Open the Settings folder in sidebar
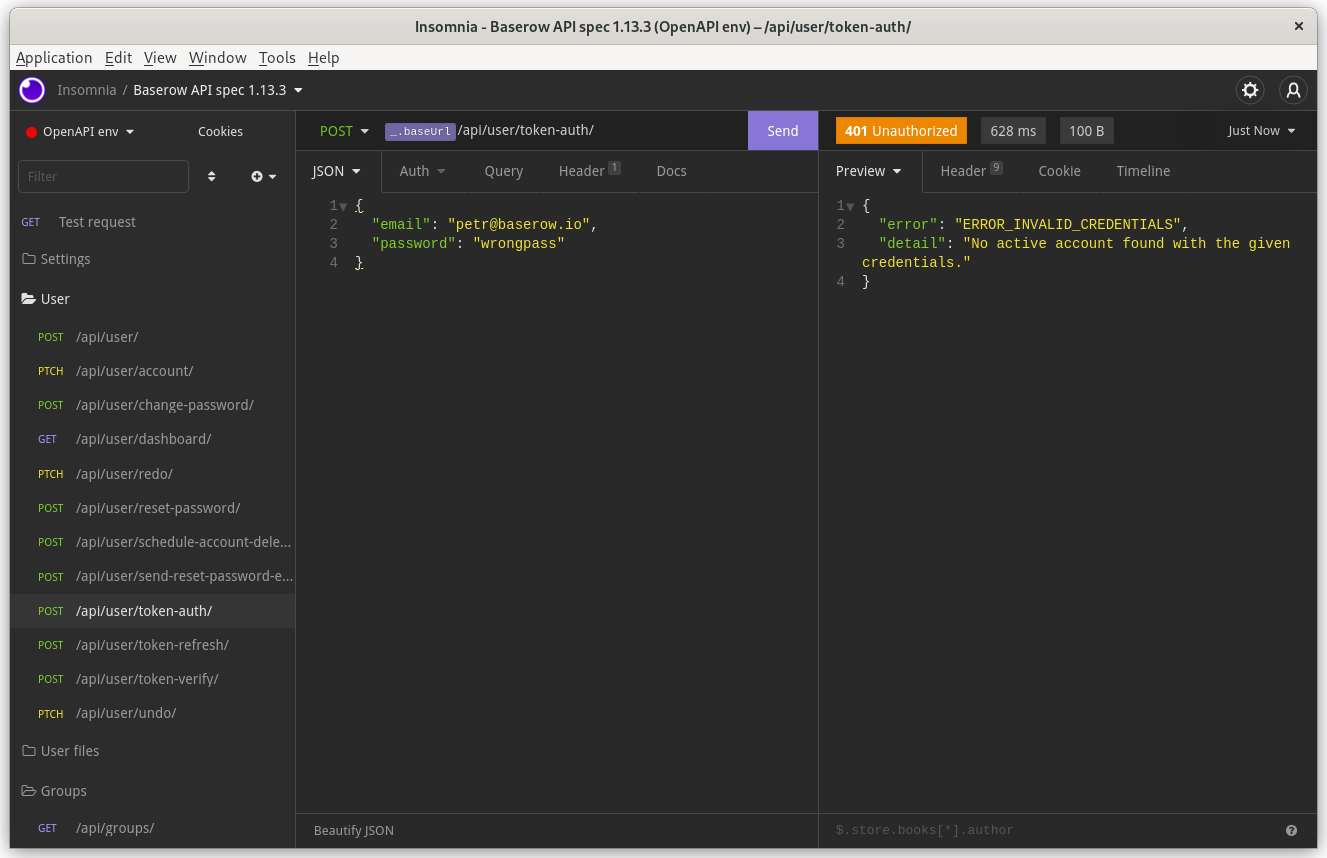 click(x=65, y=259)
